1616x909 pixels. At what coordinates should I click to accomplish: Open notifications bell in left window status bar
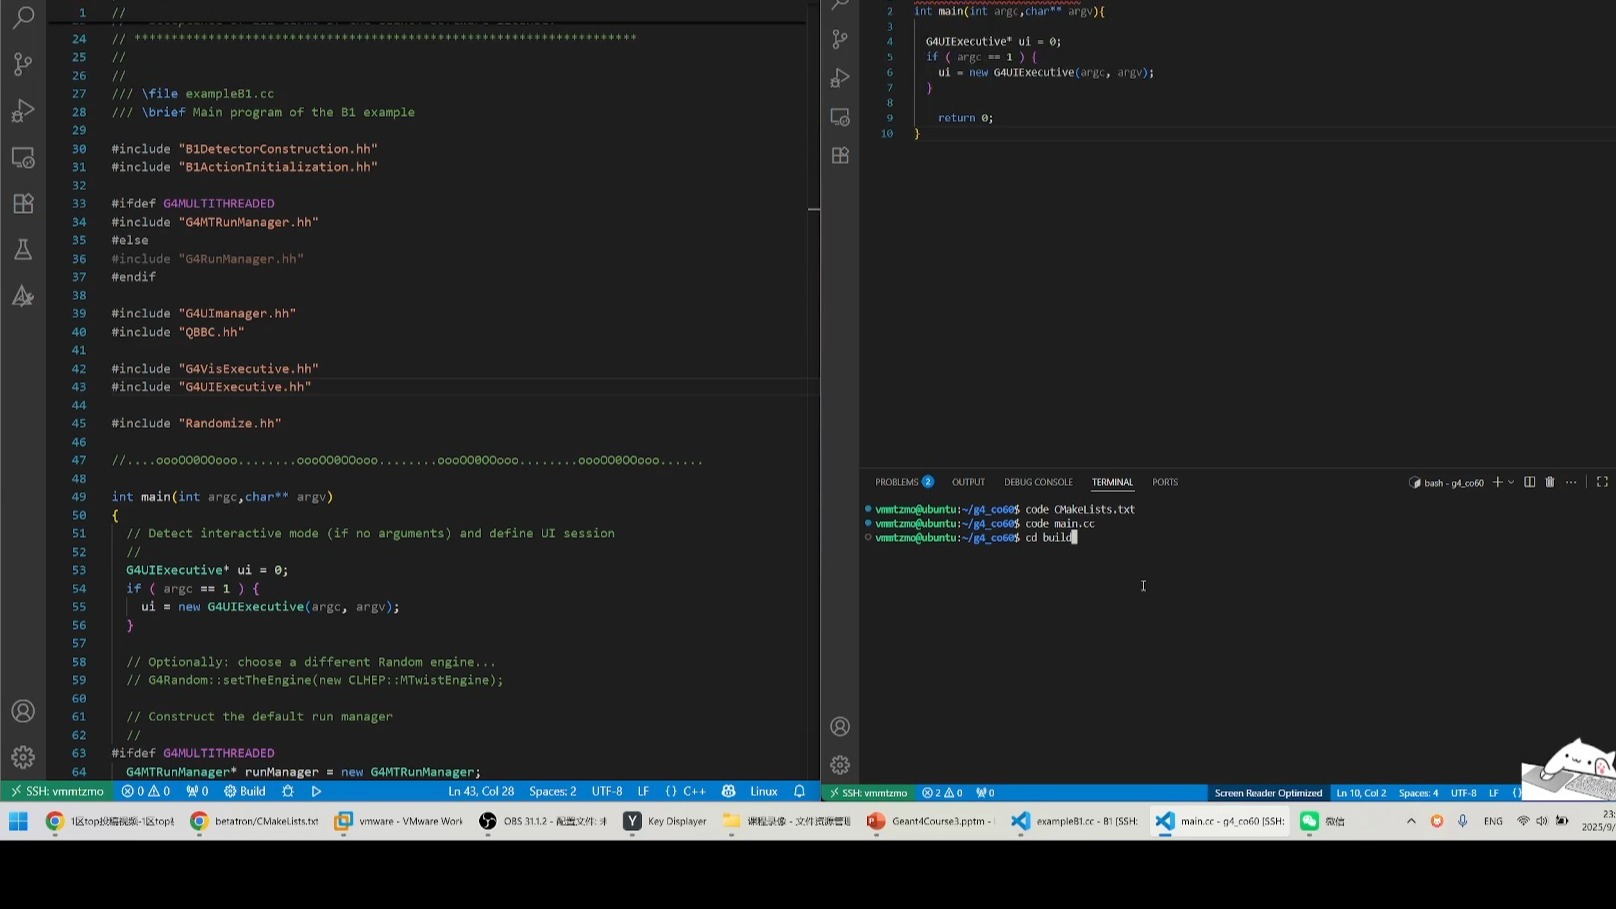[799, 791]
